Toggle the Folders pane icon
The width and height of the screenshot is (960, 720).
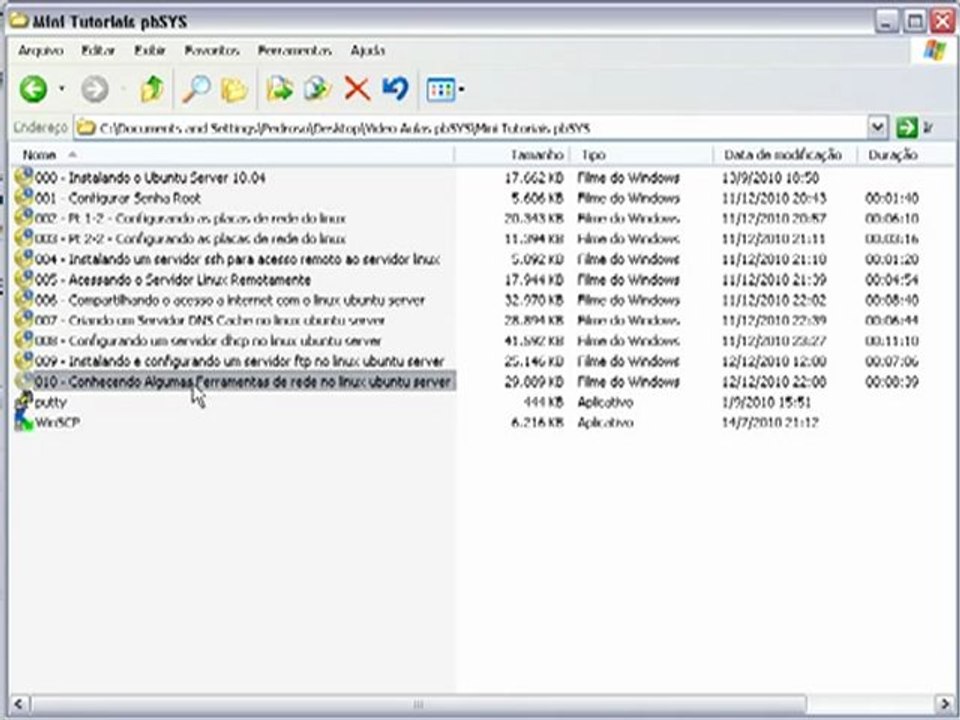(234, 90)
